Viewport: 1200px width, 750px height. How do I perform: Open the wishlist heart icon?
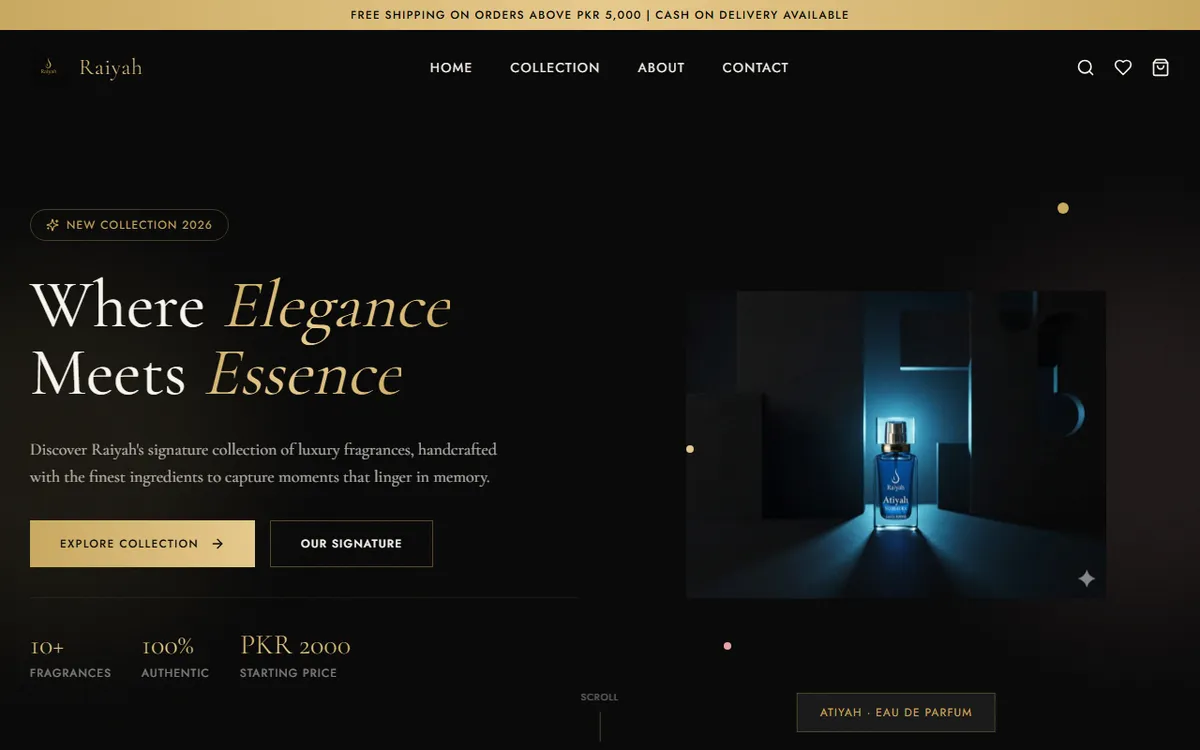point(1123,68)
